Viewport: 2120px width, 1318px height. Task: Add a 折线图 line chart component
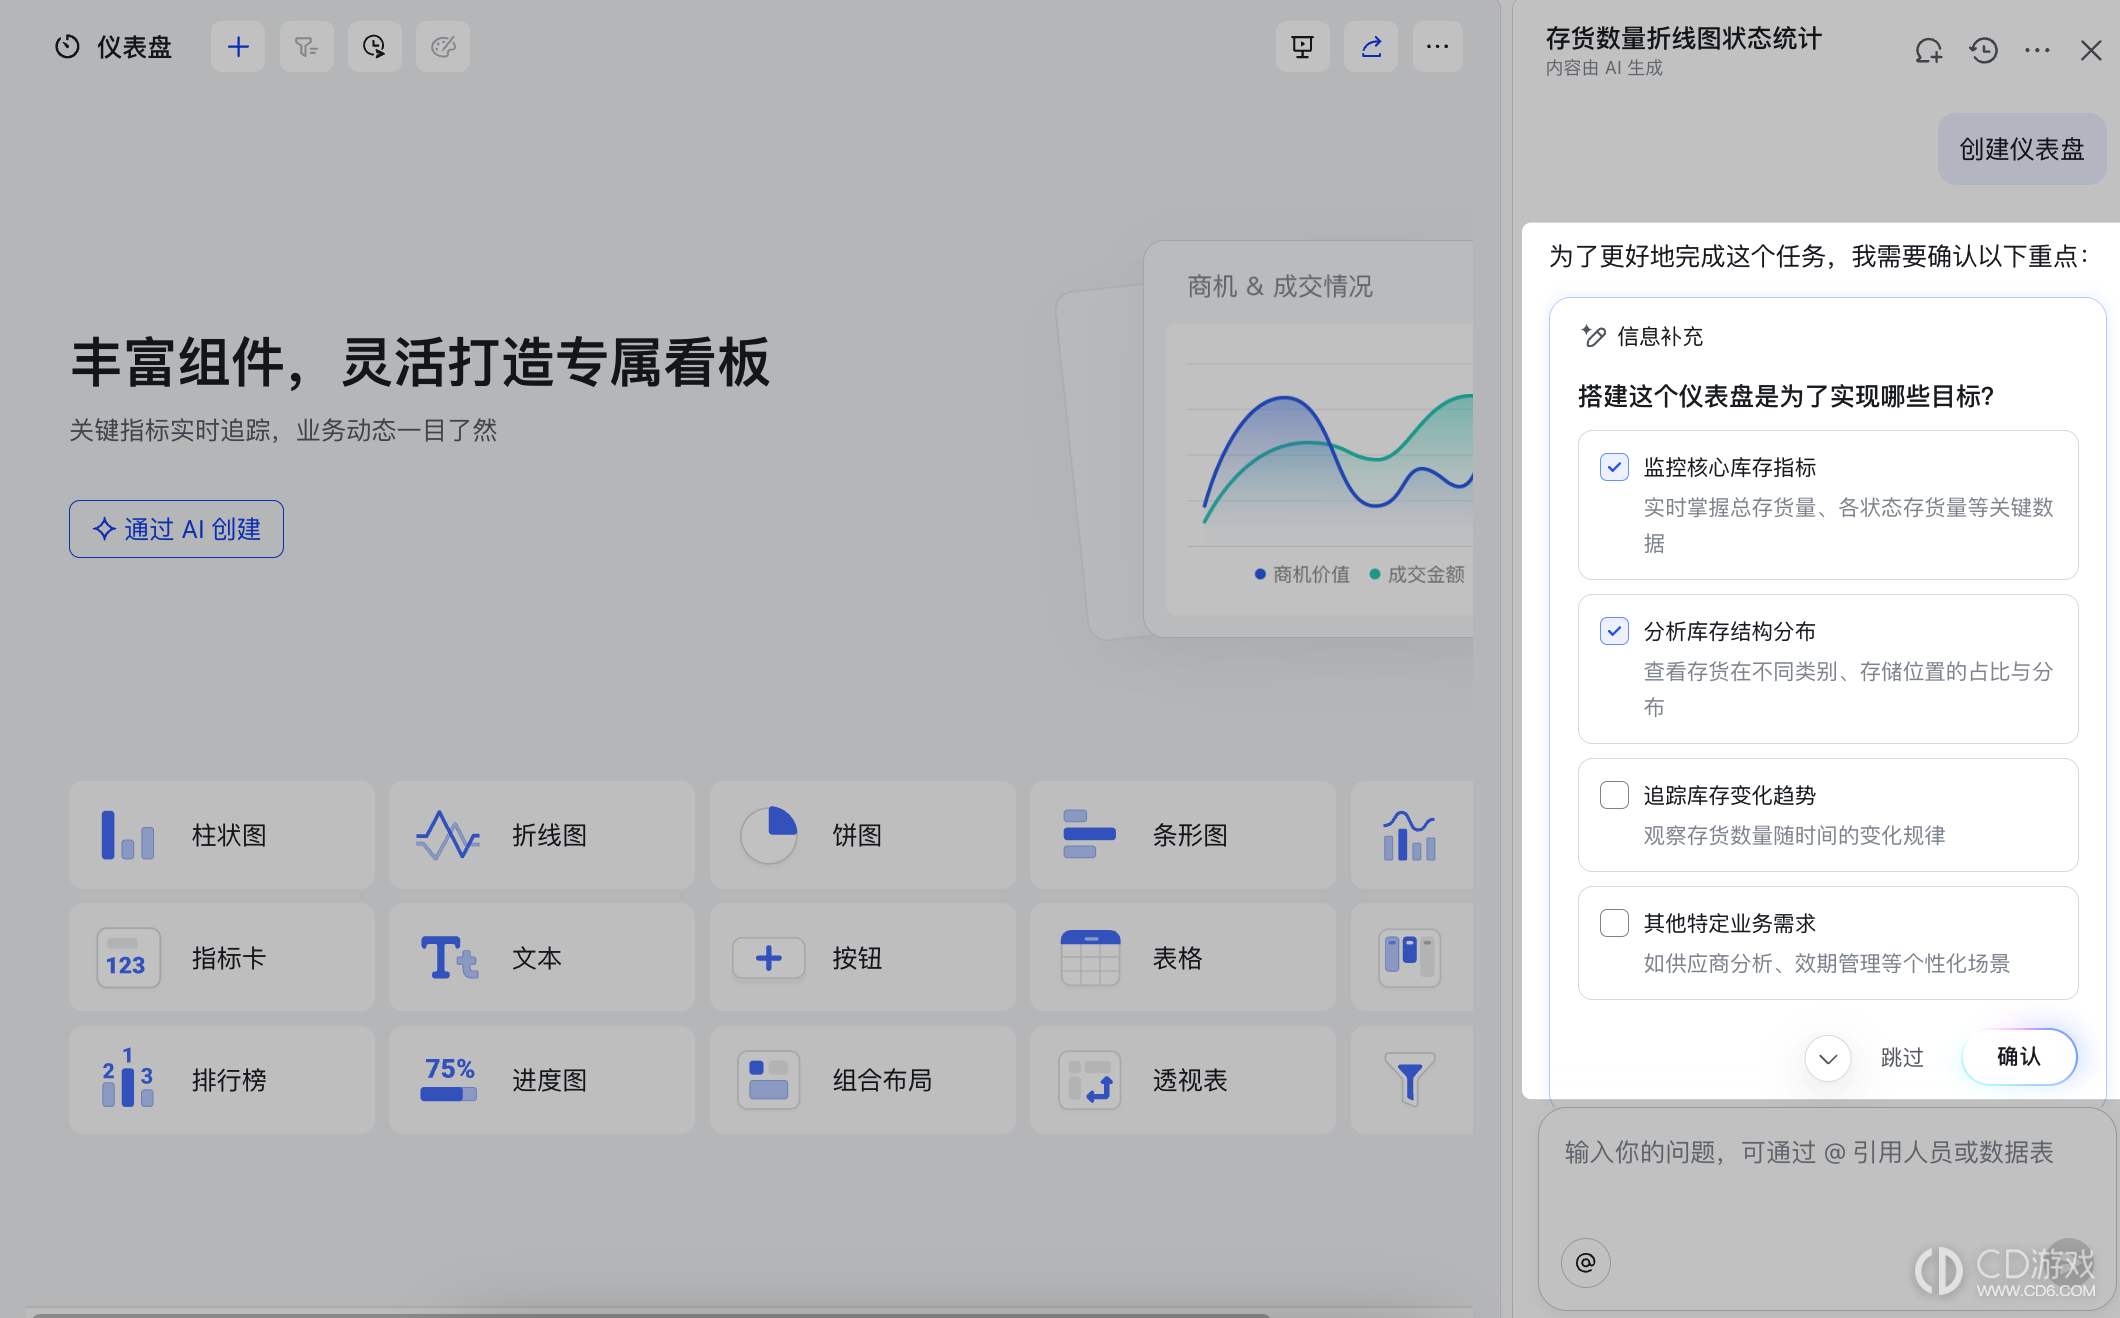[x=542, y=835]
